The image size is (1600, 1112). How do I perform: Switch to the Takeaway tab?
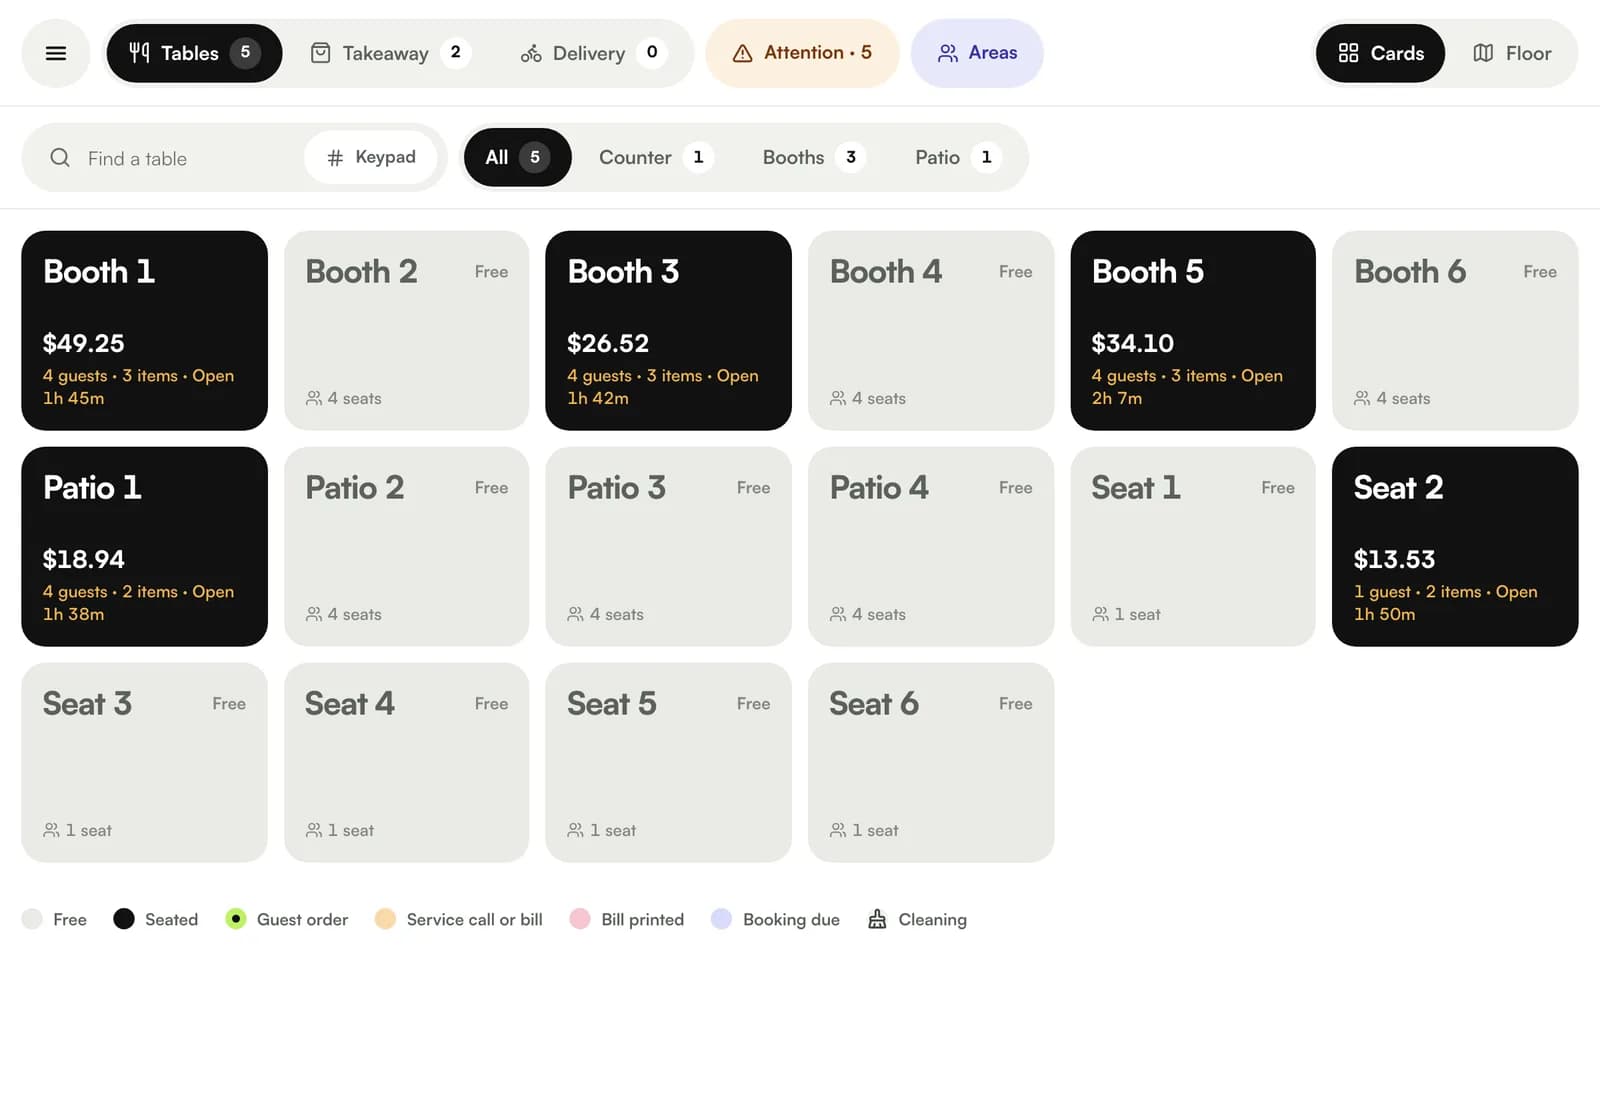pyautogui.click(x=390, y=53)
